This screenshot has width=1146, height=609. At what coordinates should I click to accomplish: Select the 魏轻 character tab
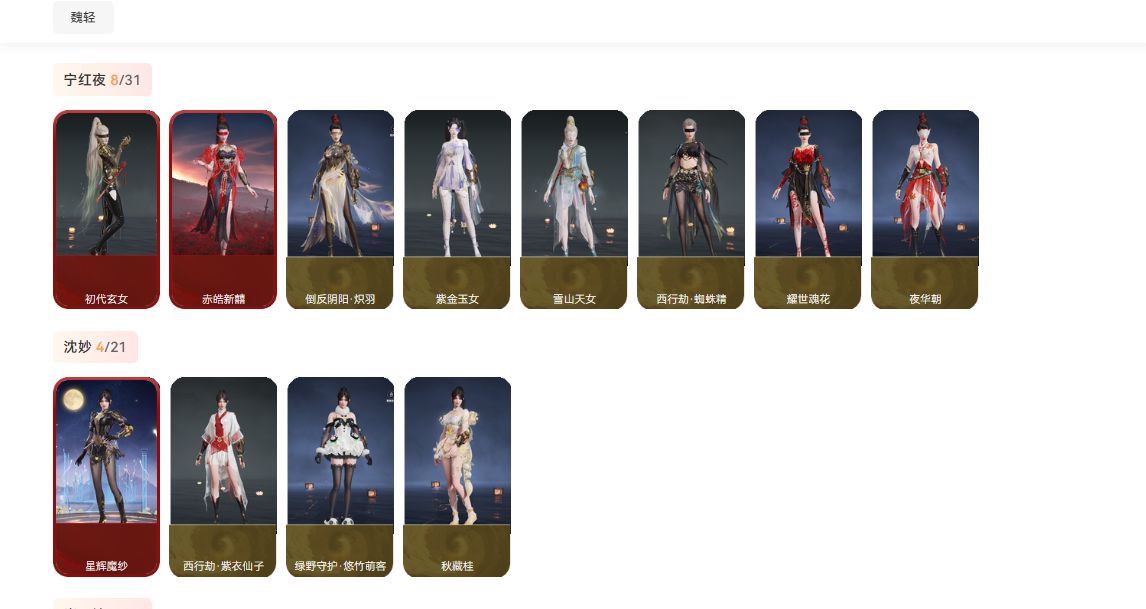[x=83, y=17]
